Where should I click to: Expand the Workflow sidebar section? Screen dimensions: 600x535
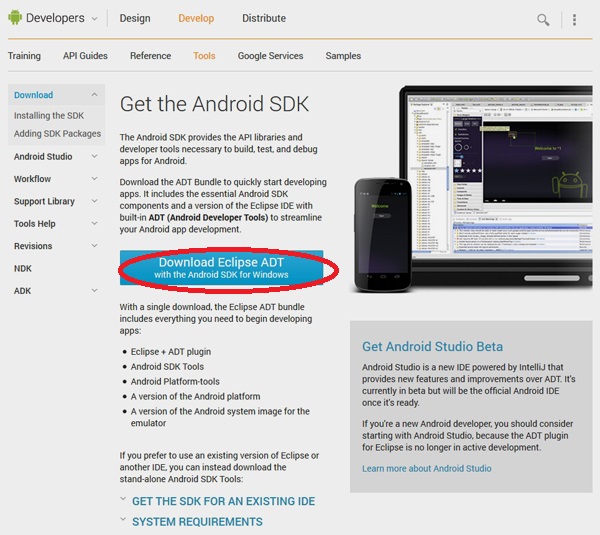click(x=94, y=179)
